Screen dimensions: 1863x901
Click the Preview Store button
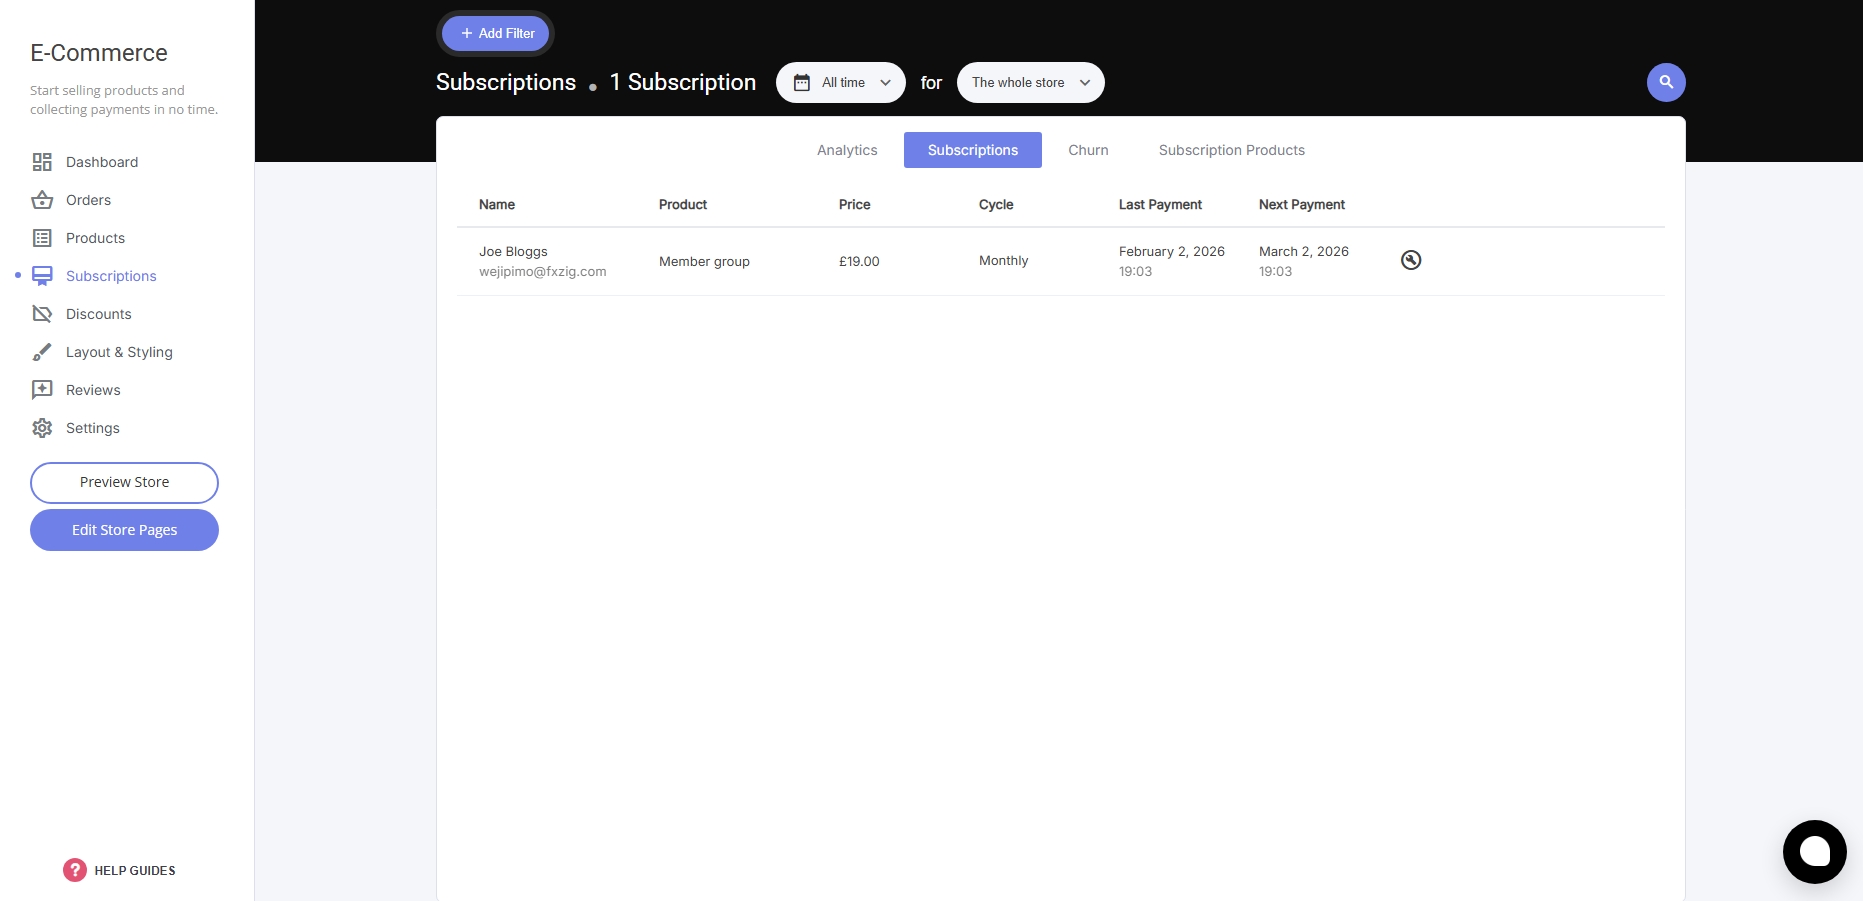124,482
